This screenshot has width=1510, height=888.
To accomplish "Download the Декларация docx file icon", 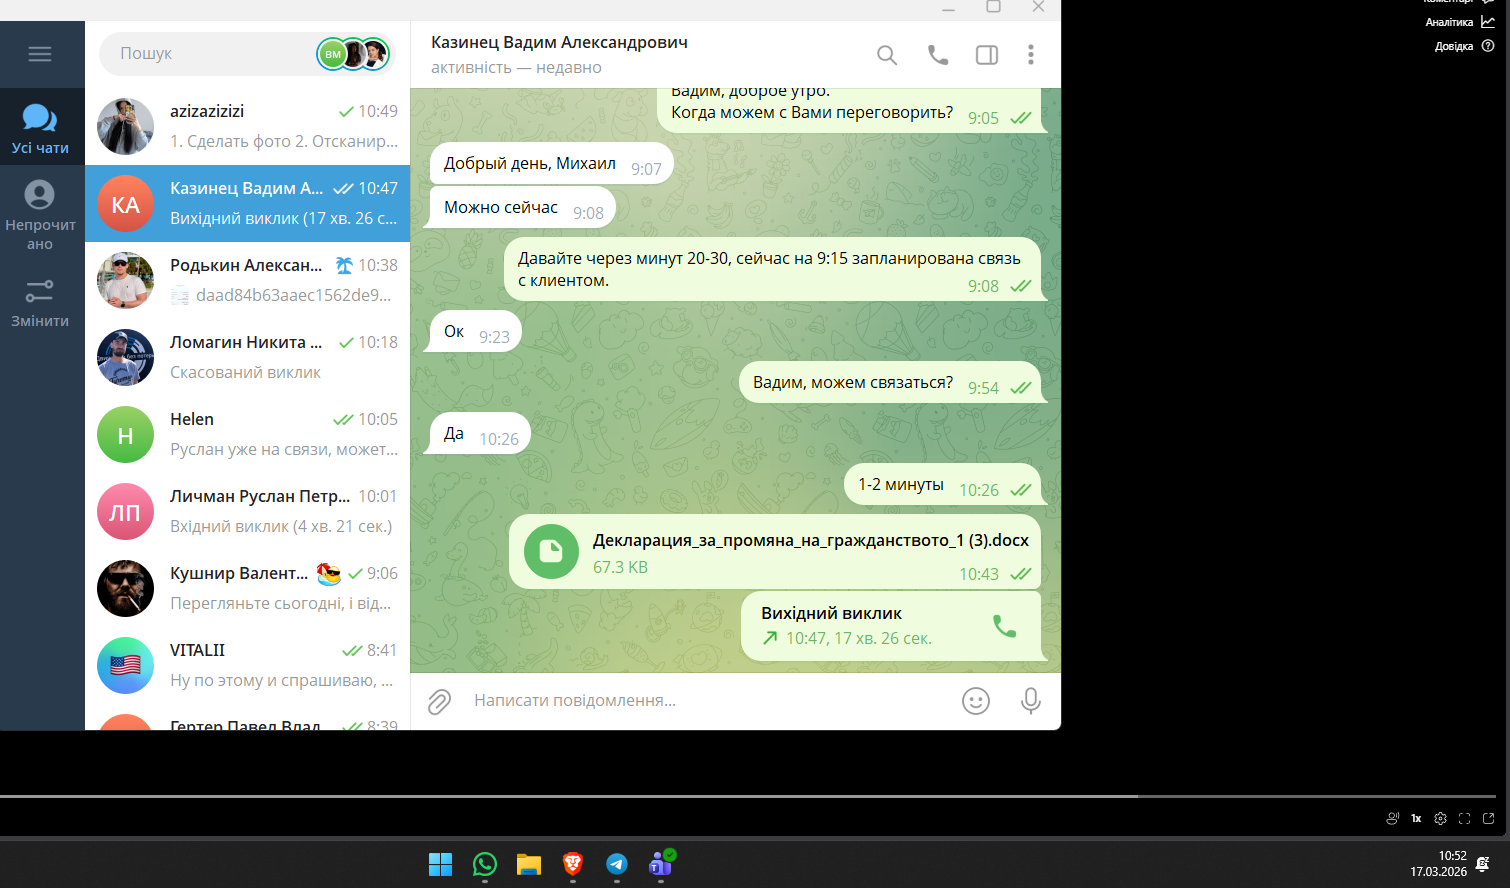I will (x=551, y=551).
